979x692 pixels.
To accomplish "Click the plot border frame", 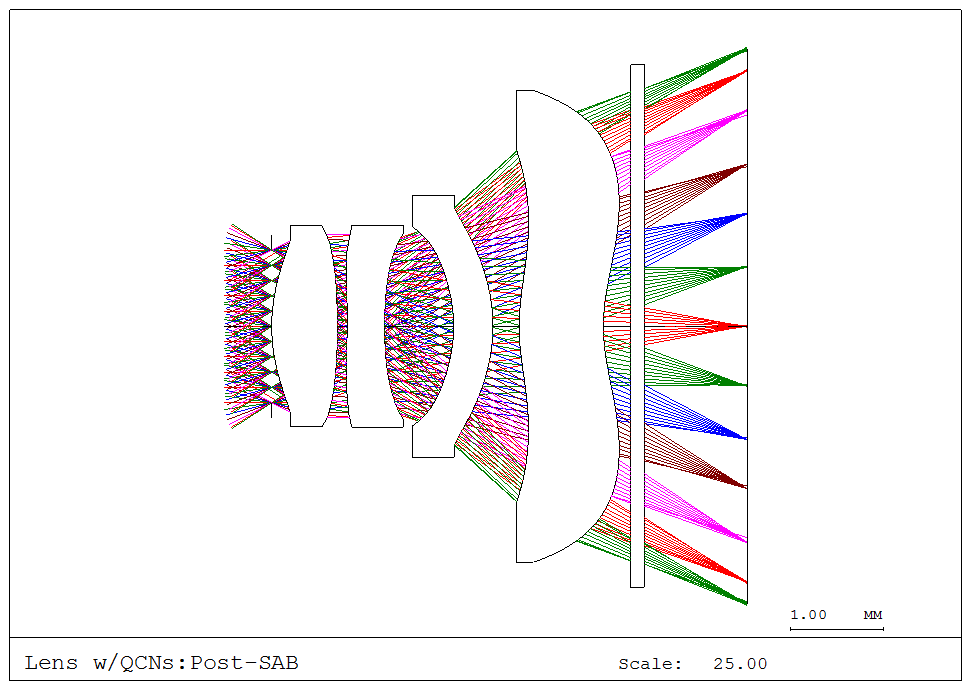I will tap(489, 8).
